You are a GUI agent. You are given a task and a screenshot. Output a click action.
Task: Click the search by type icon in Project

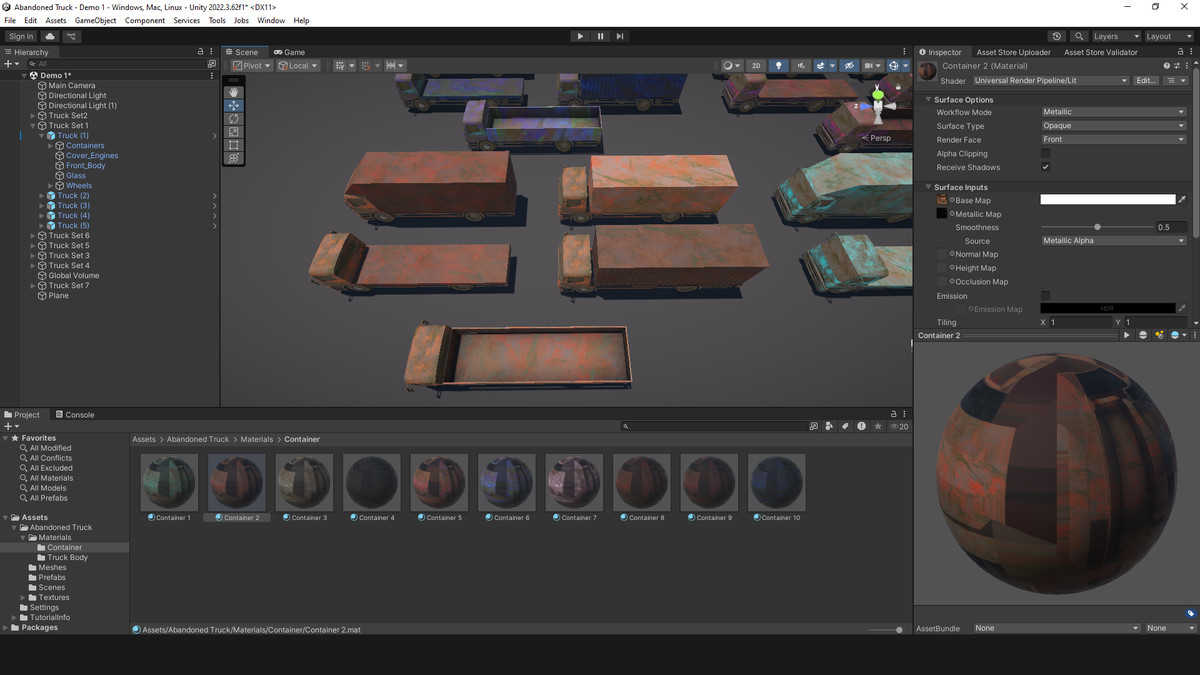[x=829, y=426]
